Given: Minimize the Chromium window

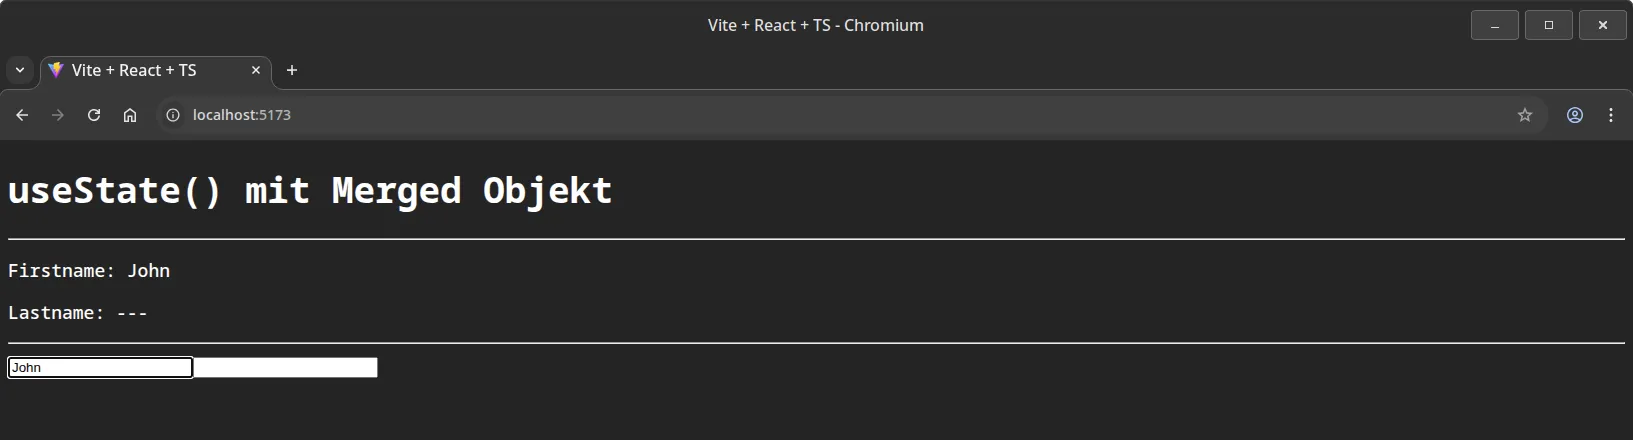Looking at the screenshot, I should [x=1495, y=25].
